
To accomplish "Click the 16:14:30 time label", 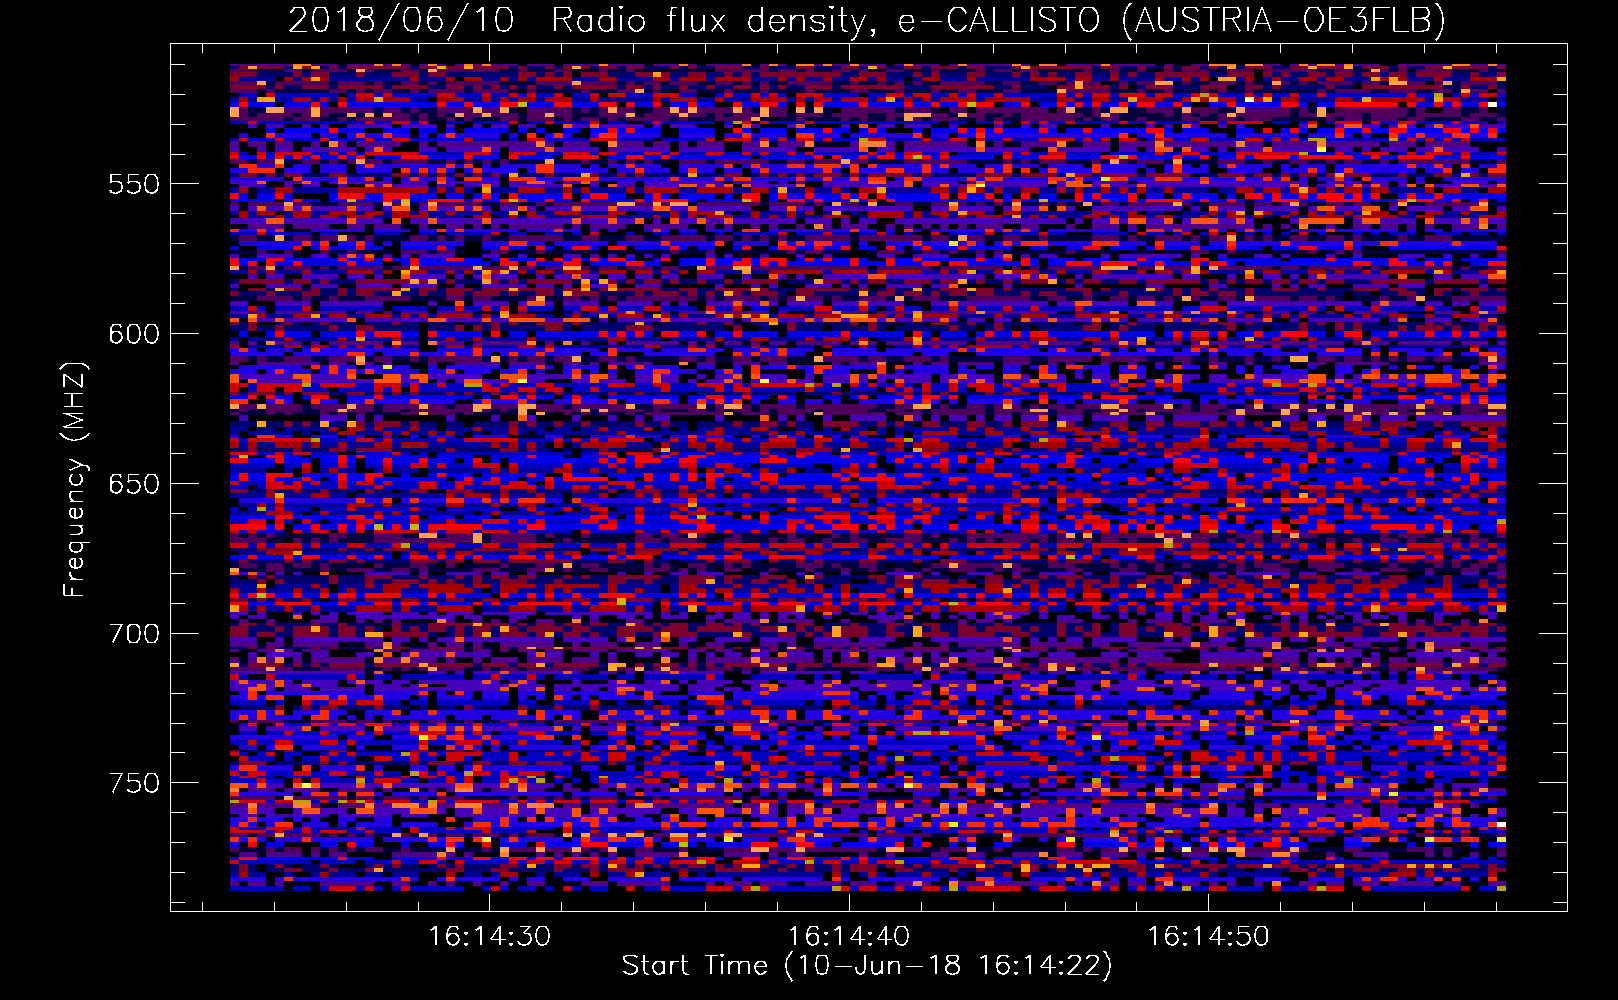I will click(489, 937).
